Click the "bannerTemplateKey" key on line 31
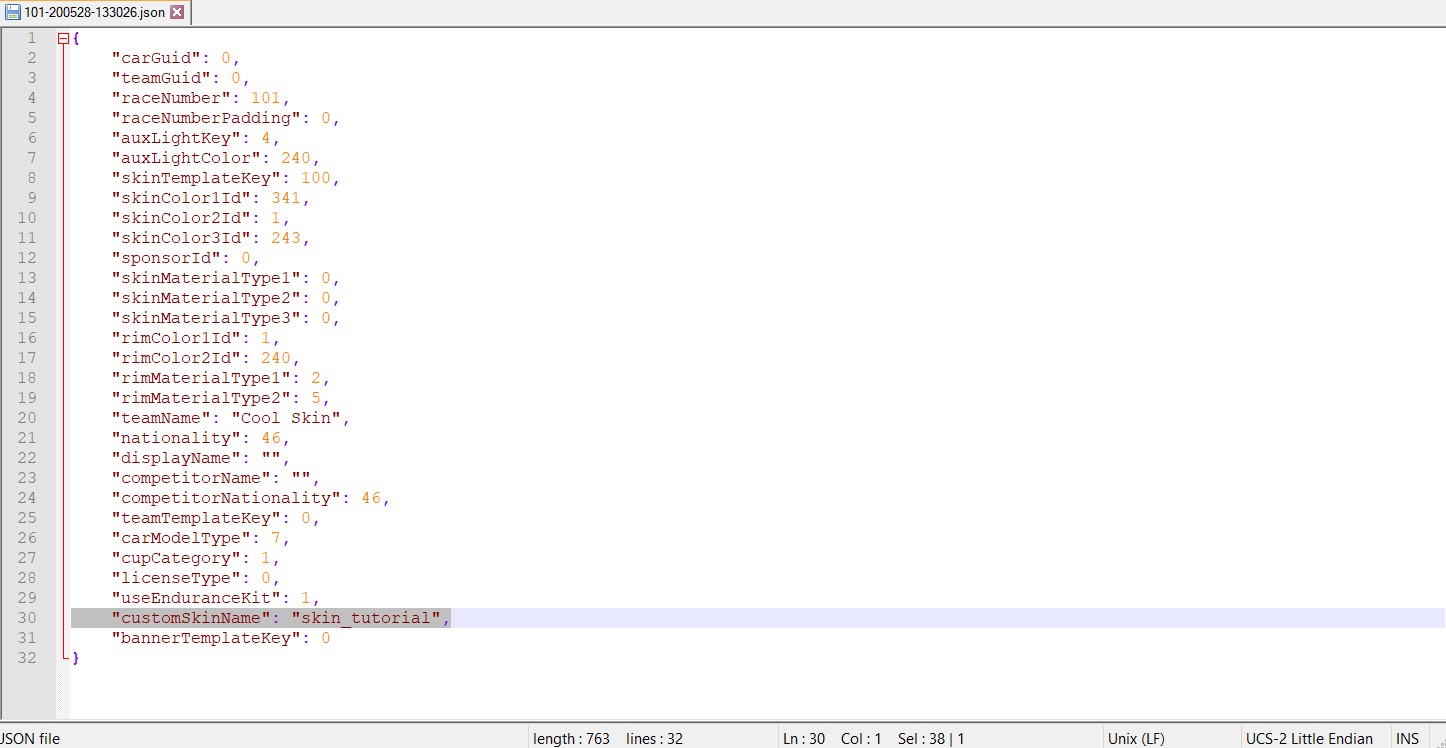This screenshot has width=1446, height=748. coord(206,638)
